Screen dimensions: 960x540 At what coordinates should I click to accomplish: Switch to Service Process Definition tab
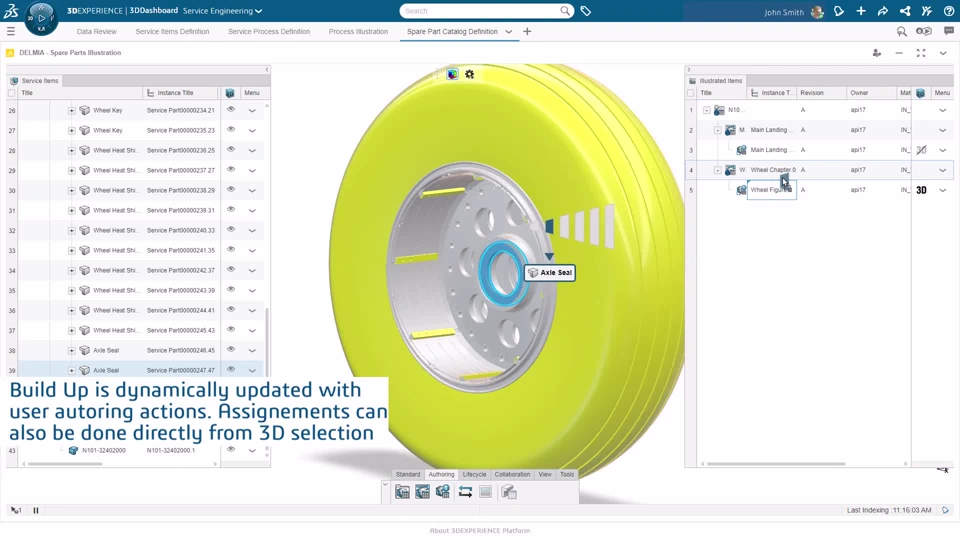[269, 32]
